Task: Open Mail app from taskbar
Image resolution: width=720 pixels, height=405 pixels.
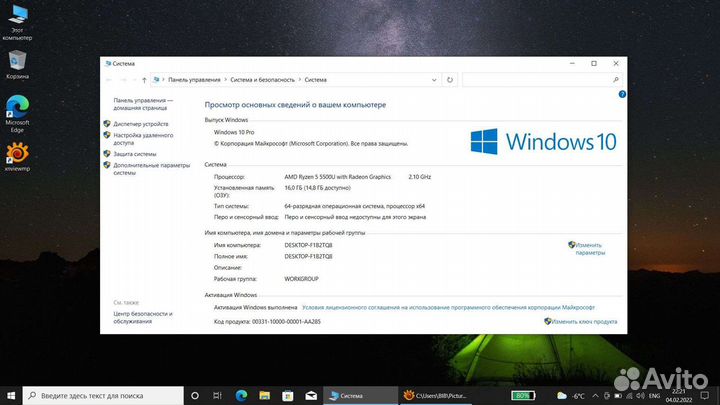Action: click(311, 395)
